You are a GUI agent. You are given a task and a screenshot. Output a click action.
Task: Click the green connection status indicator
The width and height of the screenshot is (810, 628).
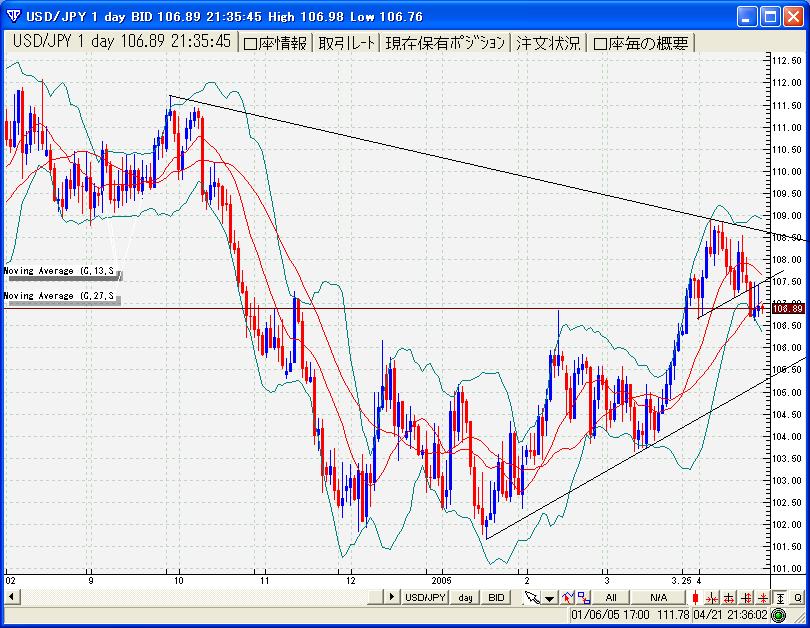[x=778, y=615]
